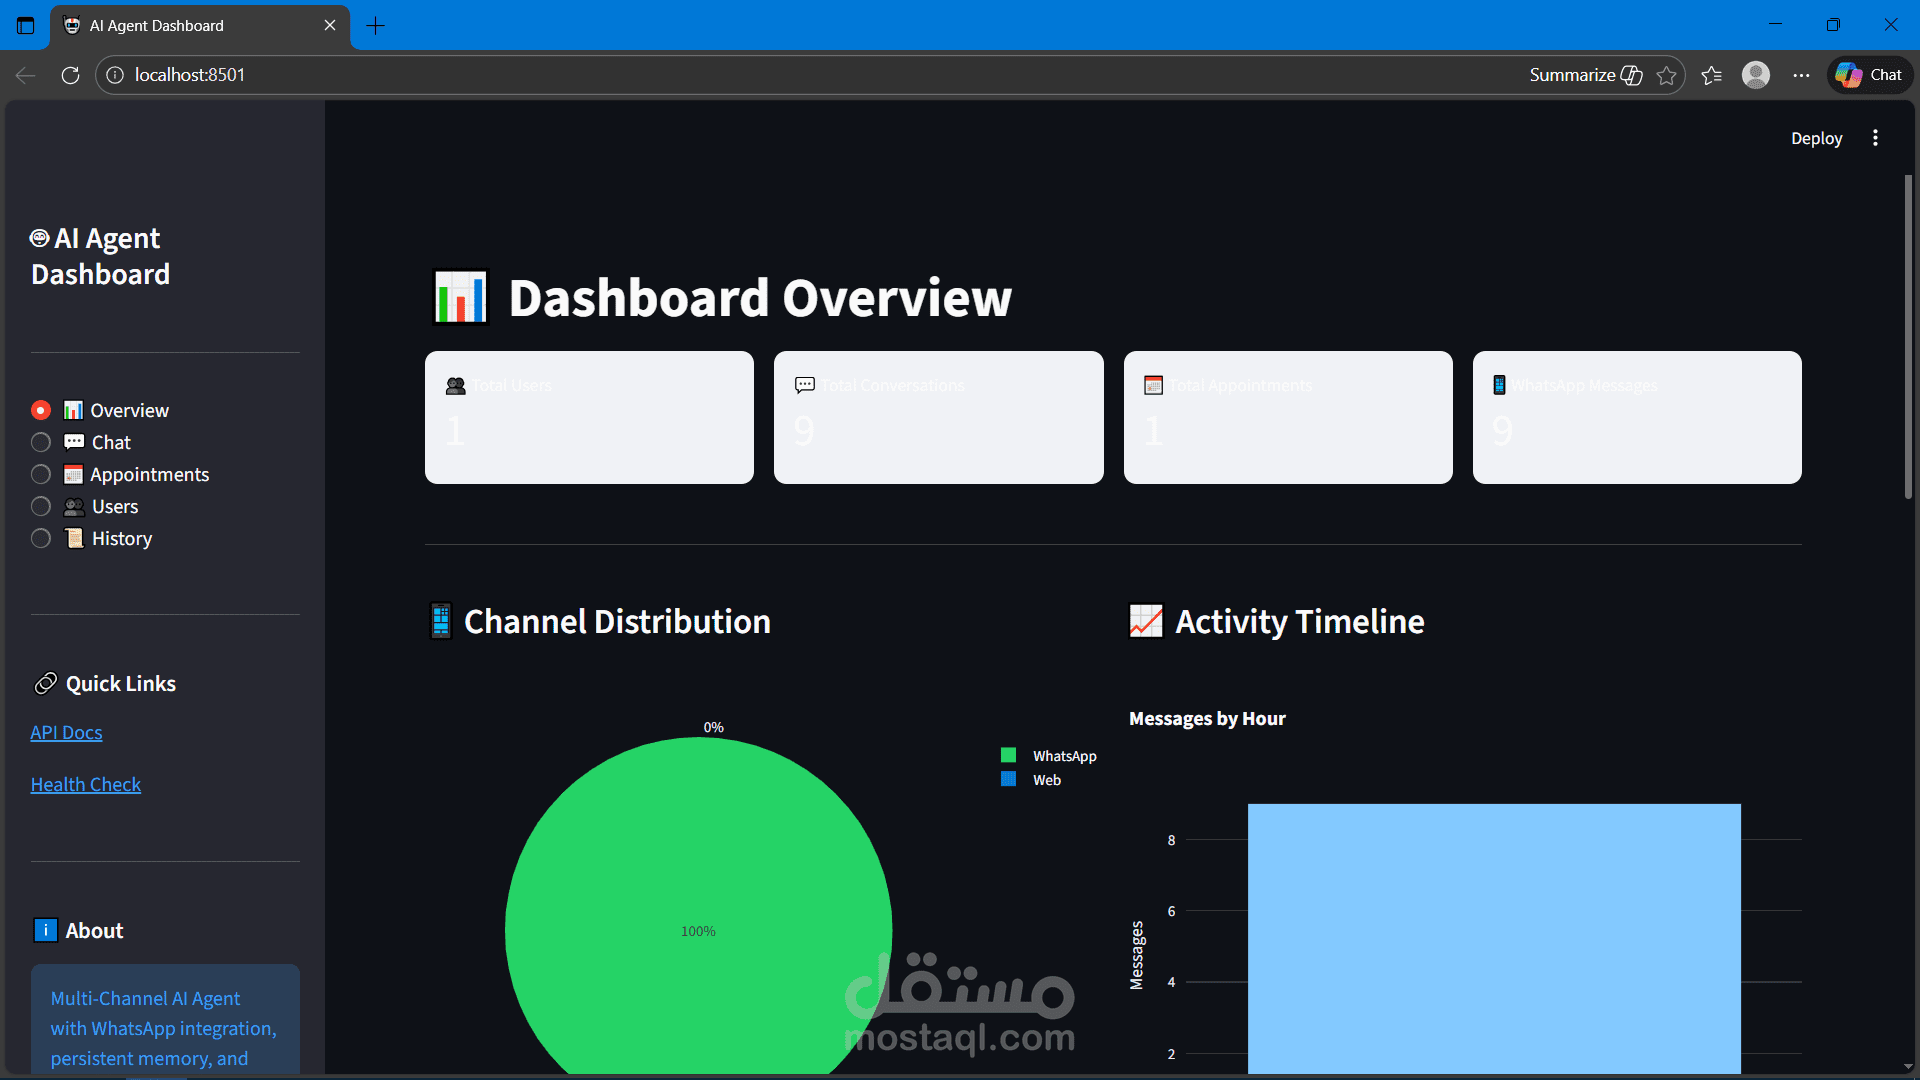Click the info icon beside About
Viewport: 1920px width, 1080px height.
point(46,930)
